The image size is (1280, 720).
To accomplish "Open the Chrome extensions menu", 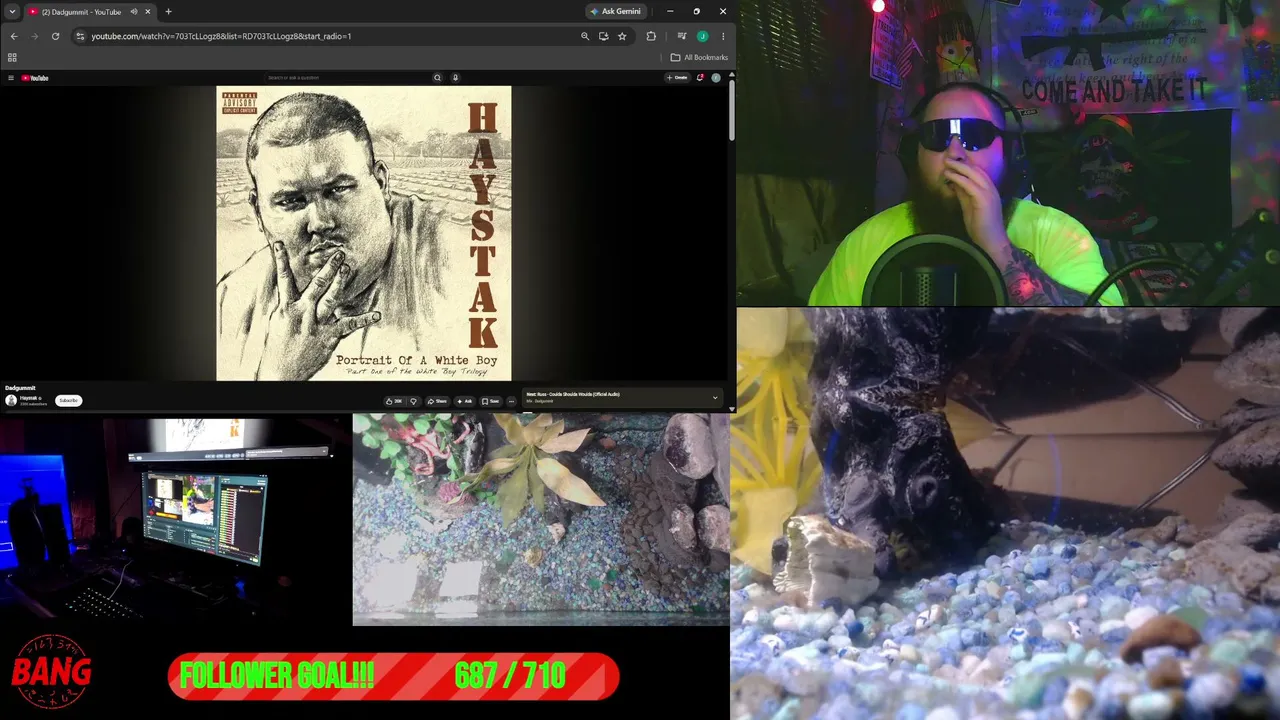I will tap(651, 36).
